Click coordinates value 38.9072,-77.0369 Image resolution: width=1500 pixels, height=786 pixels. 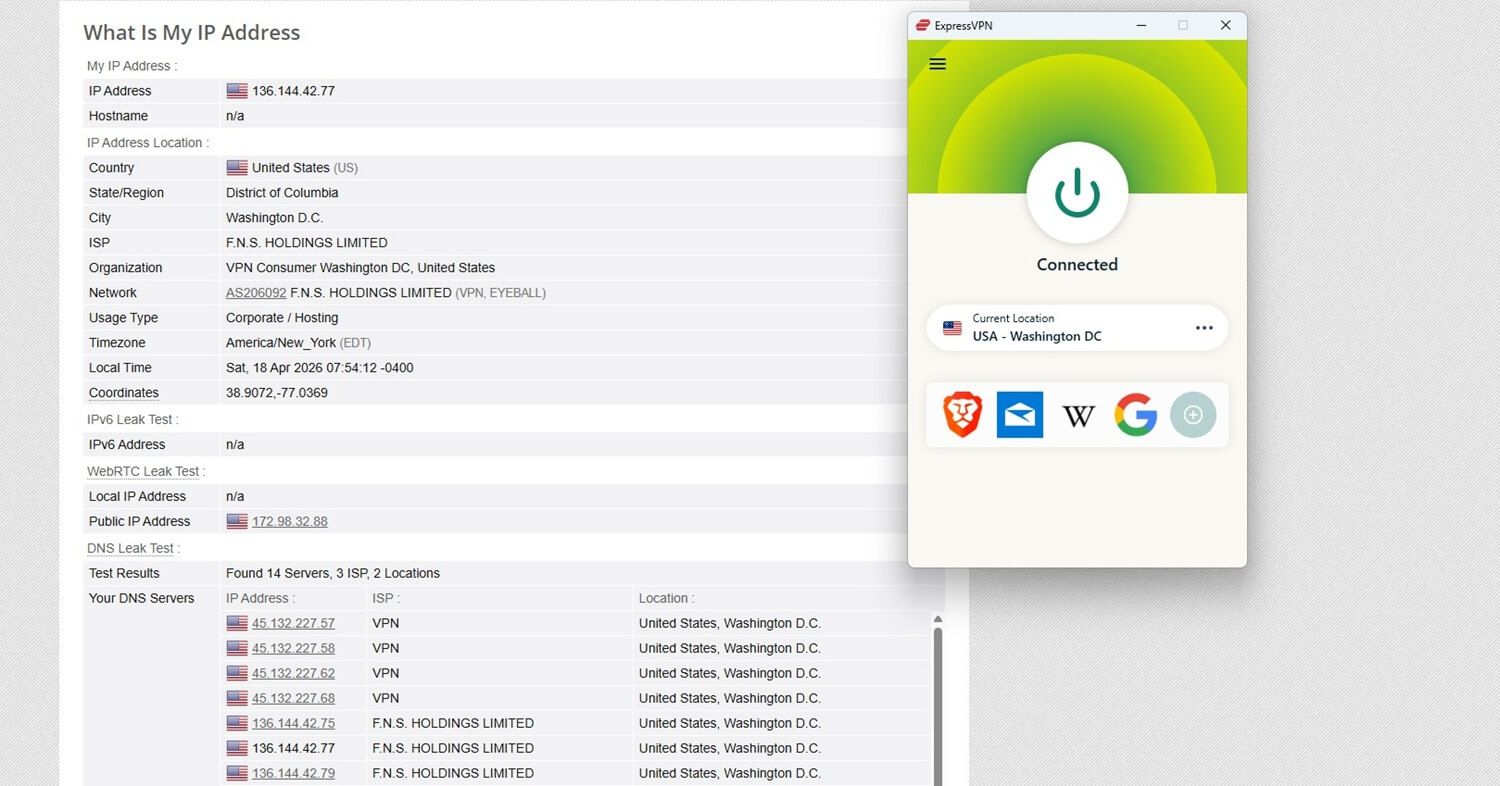point(277,393)
